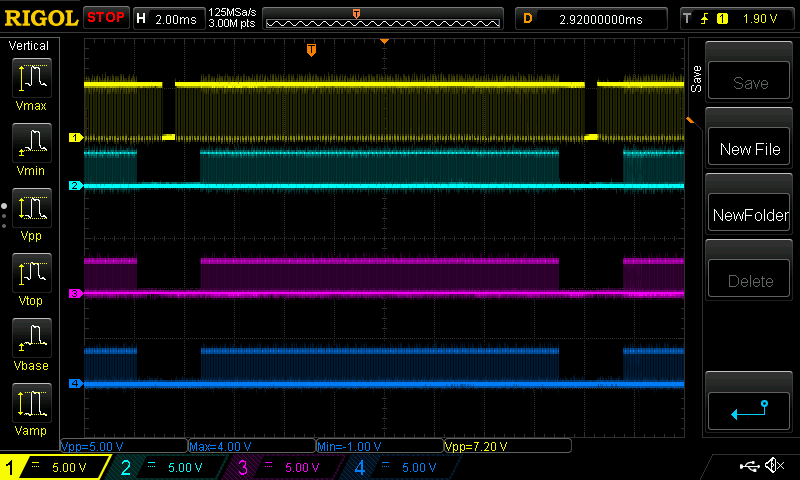This screenshot has height=480, width=800.
Task: Click the channel 2 cyan ground marker
Action: click(76, 186)
